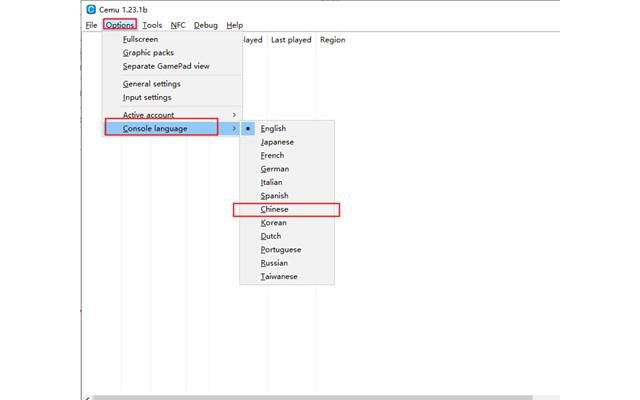The width and height of the screenshot is (640, 400).
Task: Select Taiwanese console language
Action: click(x=287, y=277)
